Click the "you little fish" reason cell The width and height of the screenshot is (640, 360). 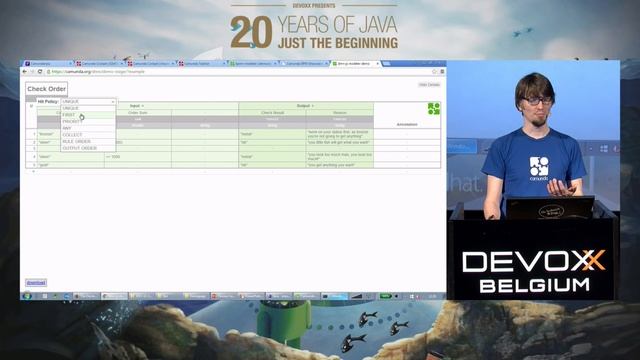pos(340,142)
